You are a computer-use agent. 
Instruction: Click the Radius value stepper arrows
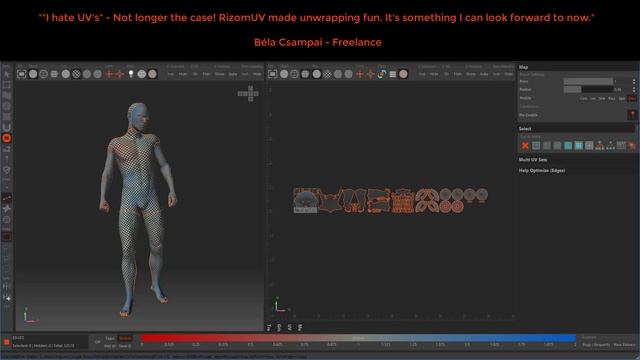(x=634, y=89)
